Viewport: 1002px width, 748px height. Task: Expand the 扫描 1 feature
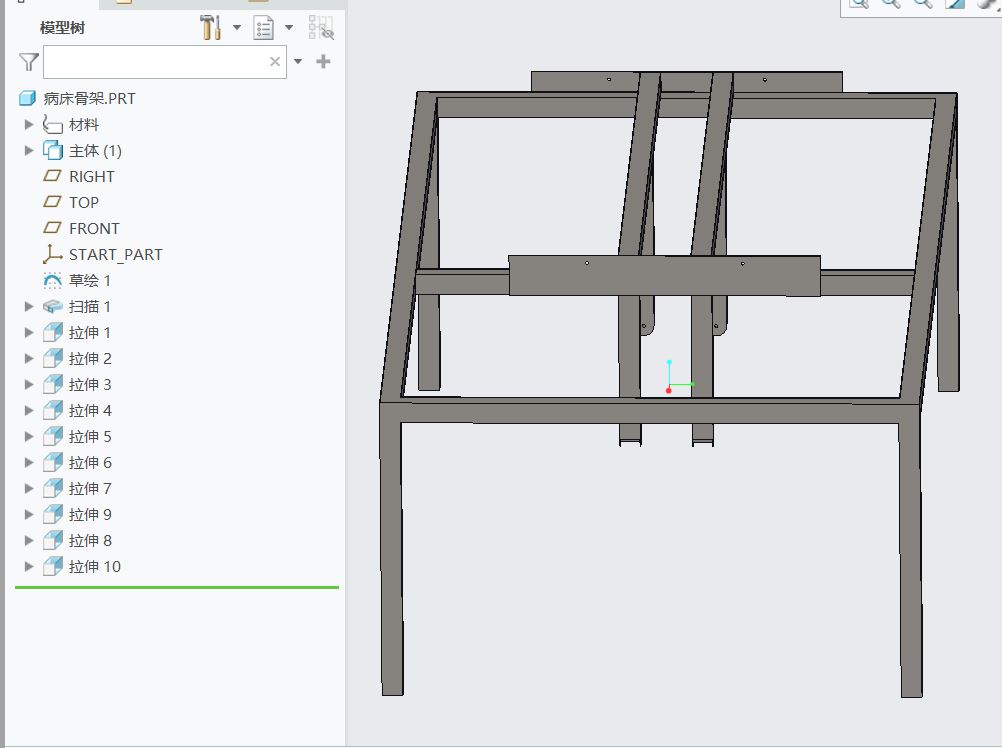[29, 307]
